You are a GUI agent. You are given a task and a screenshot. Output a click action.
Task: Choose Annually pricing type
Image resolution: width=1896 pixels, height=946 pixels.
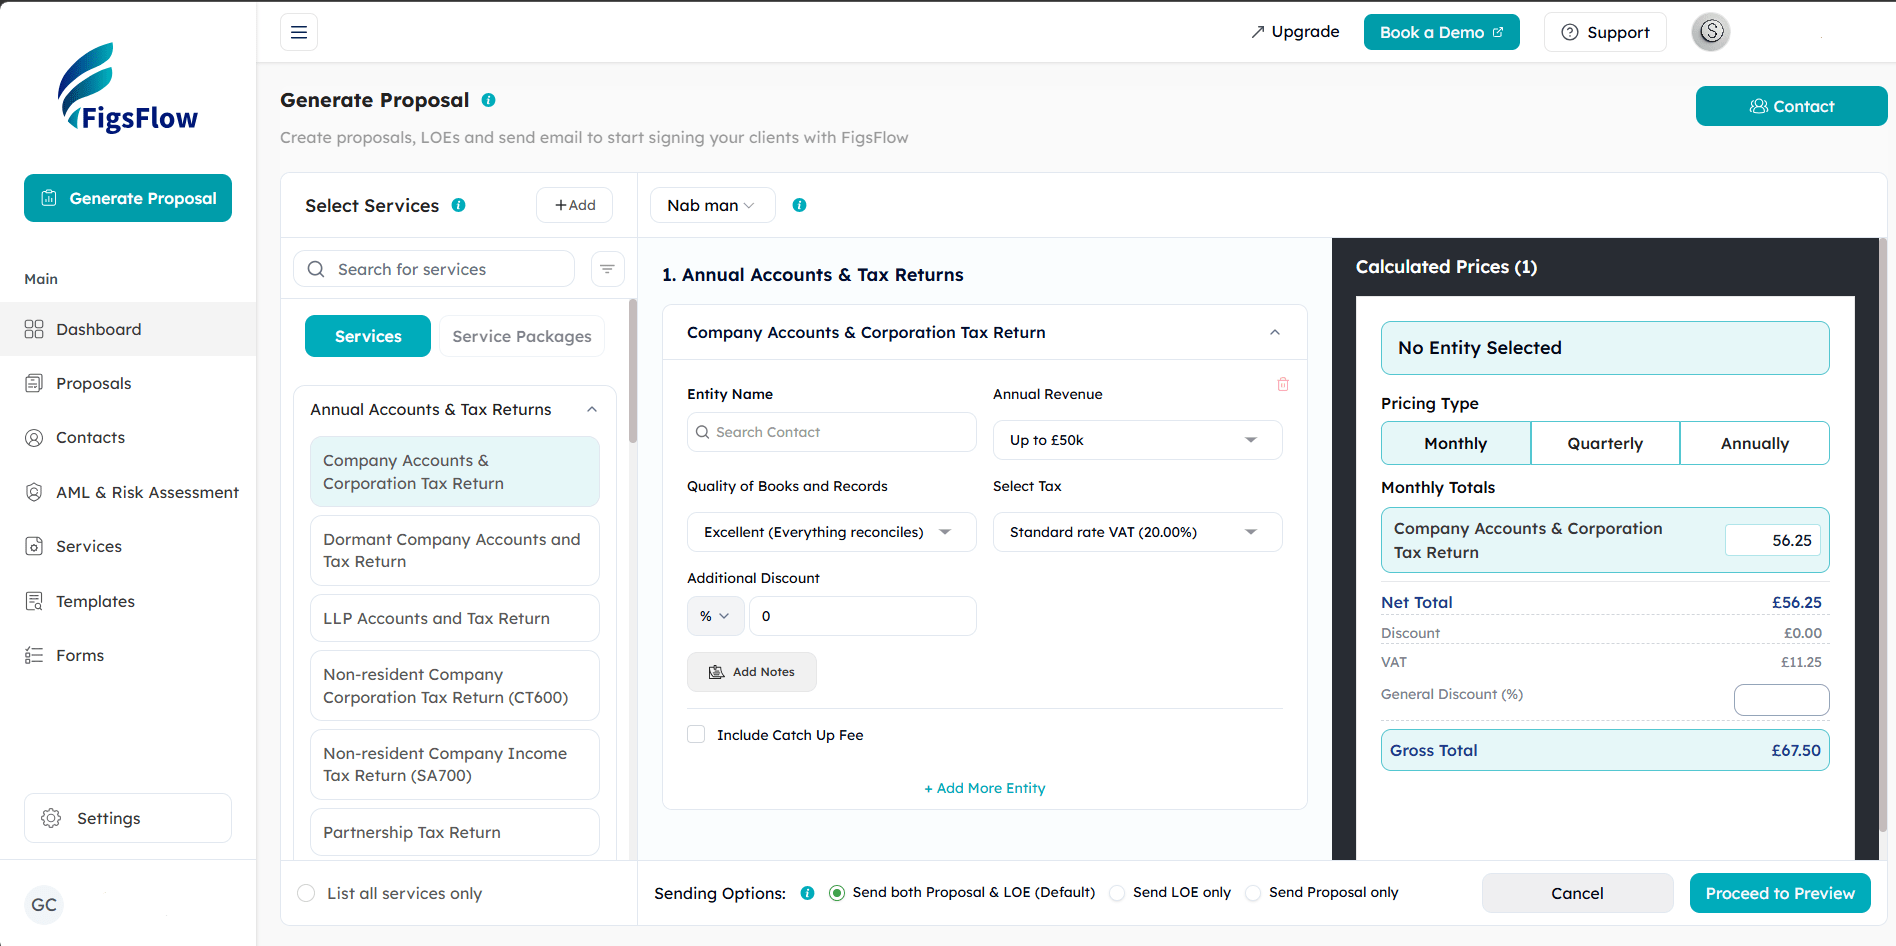(1755, 443)
